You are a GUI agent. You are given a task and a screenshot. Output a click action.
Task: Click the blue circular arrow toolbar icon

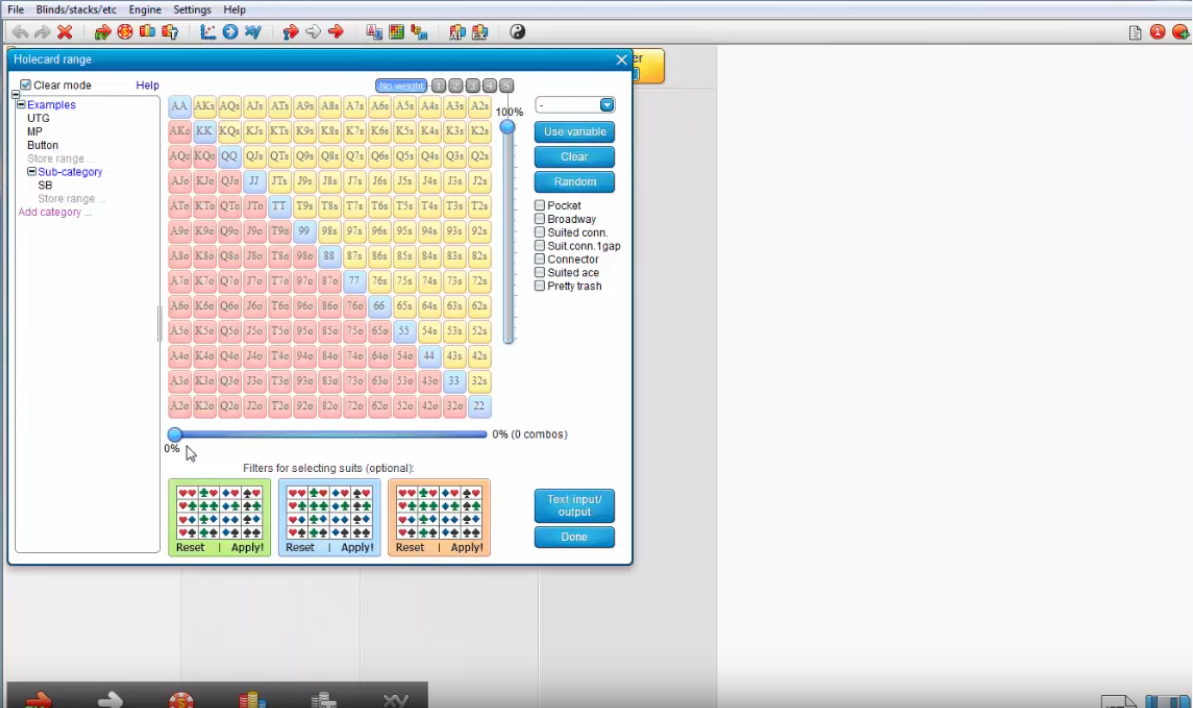[230, 32]
